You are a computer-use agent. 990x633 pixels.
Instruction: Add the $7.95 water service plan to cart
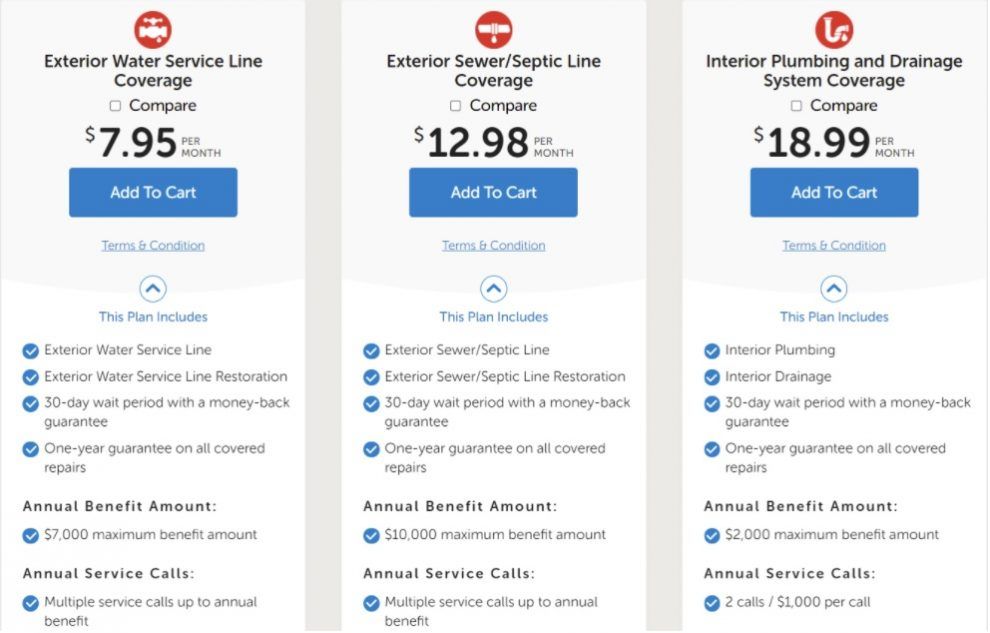pos(153,192)
